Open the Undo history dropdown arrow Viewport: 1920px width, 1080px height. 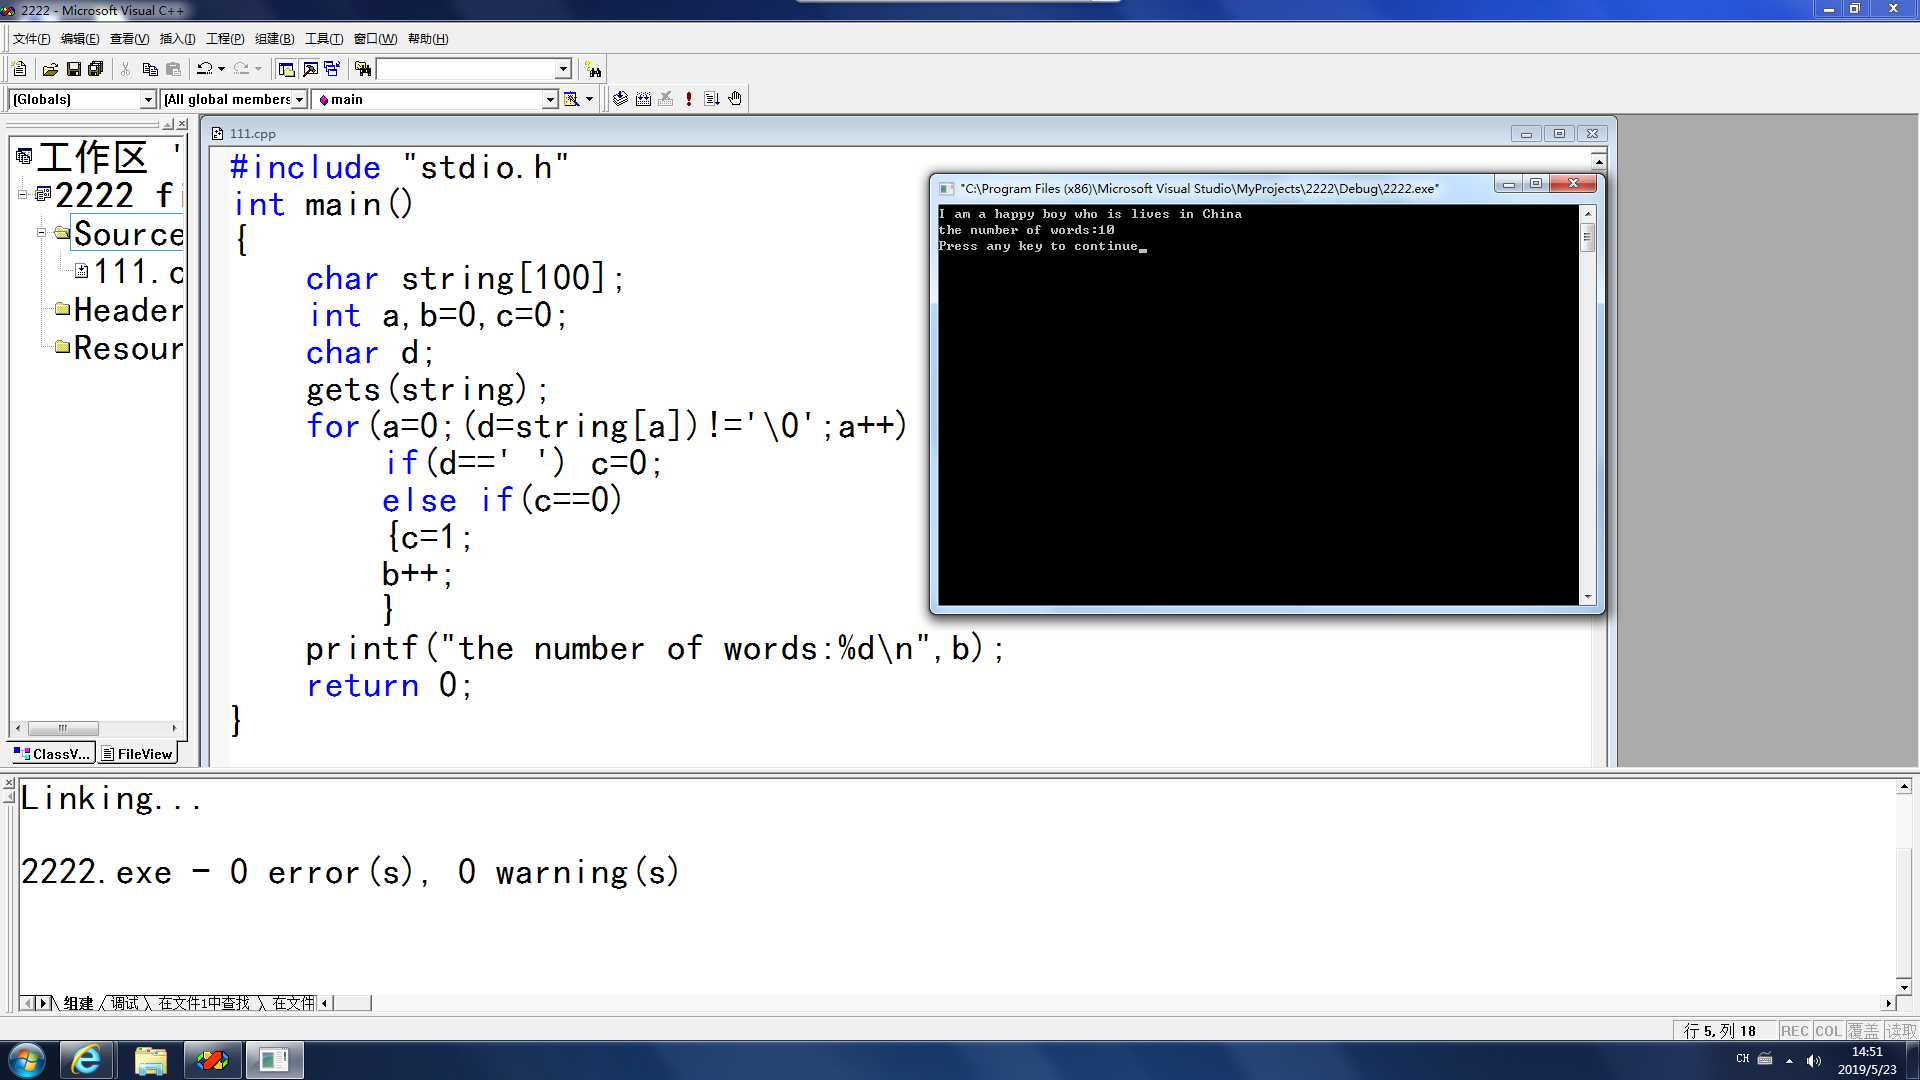coord(221,69)
